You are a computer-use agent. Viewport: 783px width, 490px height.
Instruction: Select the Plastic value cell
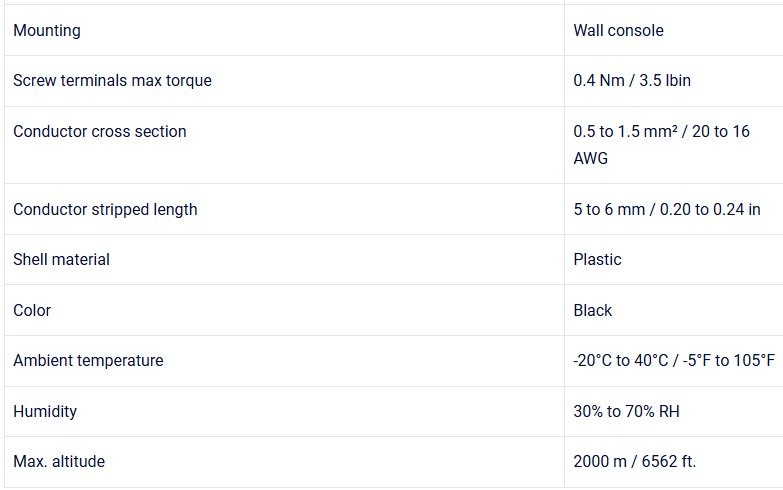597,259
